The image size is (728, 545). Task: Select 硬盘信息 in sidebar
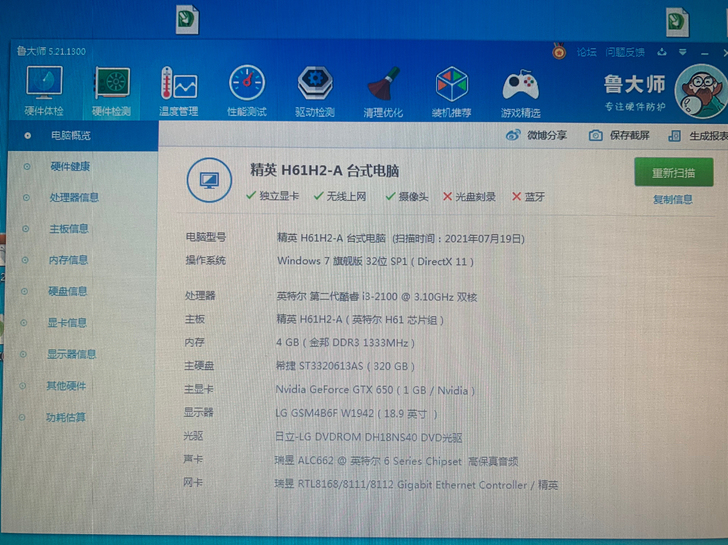[67, 291]
